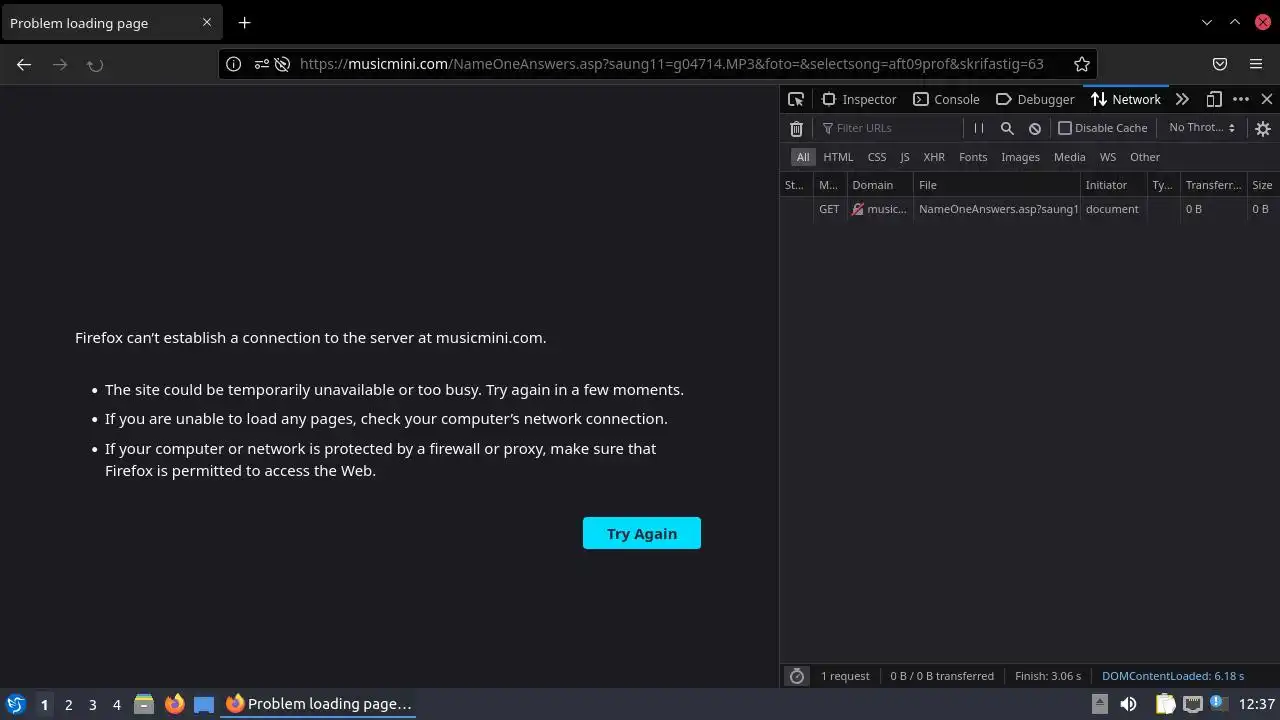Activate the element picker tool
The image size is (1280, 720).
796,99
